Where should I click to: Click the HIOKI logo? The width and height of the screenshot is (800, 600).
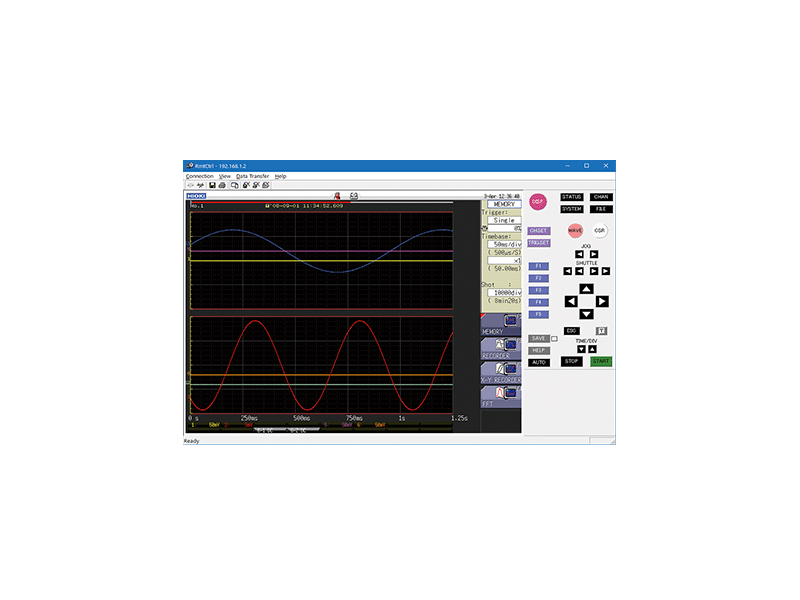(196, 196)
